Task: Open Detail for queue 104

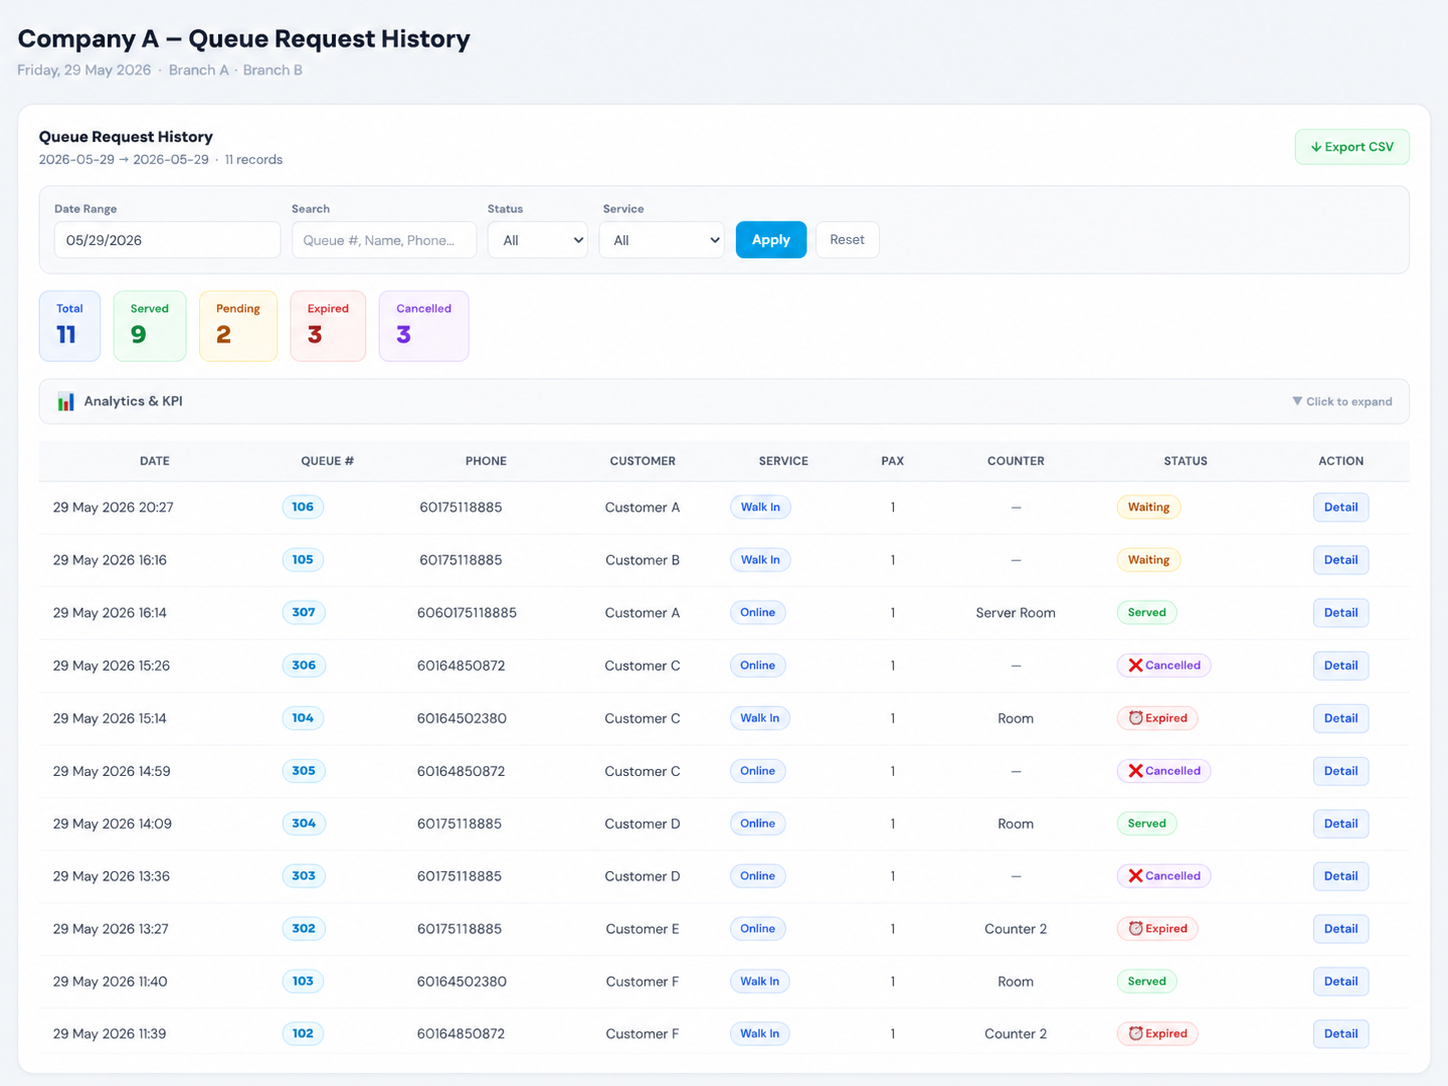Action: pos(1340,718)
